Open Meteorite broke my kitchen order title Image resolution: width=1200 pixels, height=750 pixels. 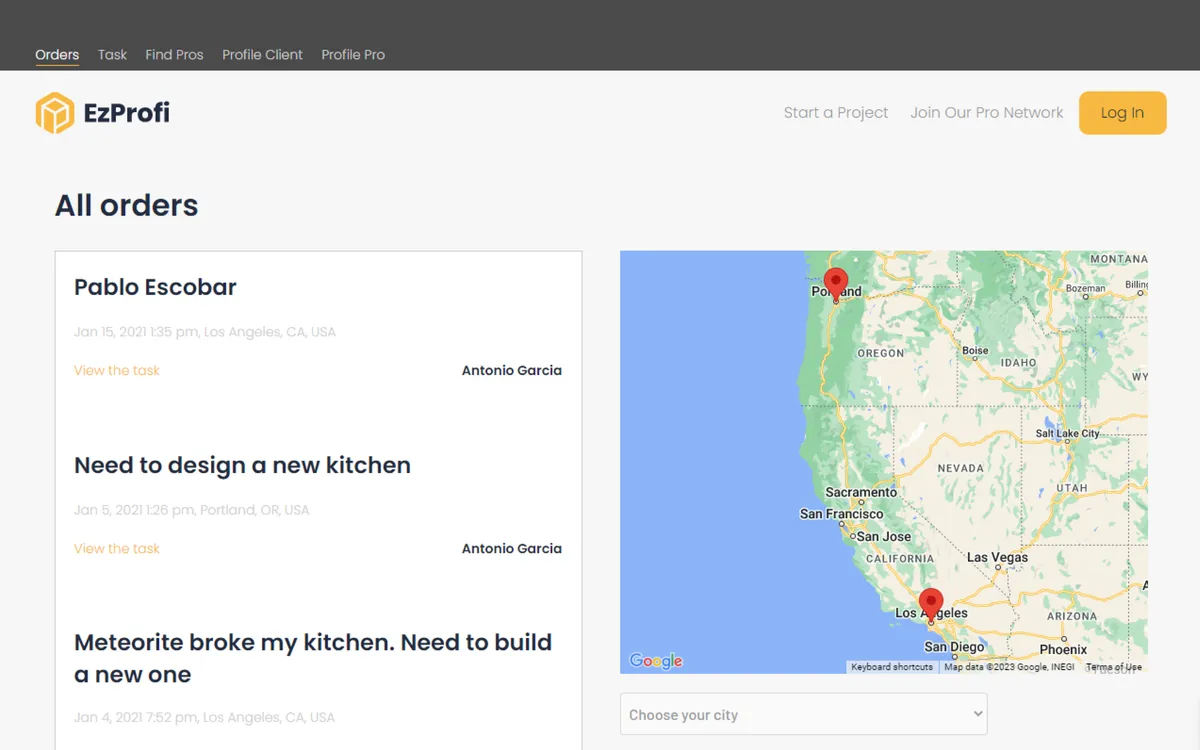(x=313, y=658)
